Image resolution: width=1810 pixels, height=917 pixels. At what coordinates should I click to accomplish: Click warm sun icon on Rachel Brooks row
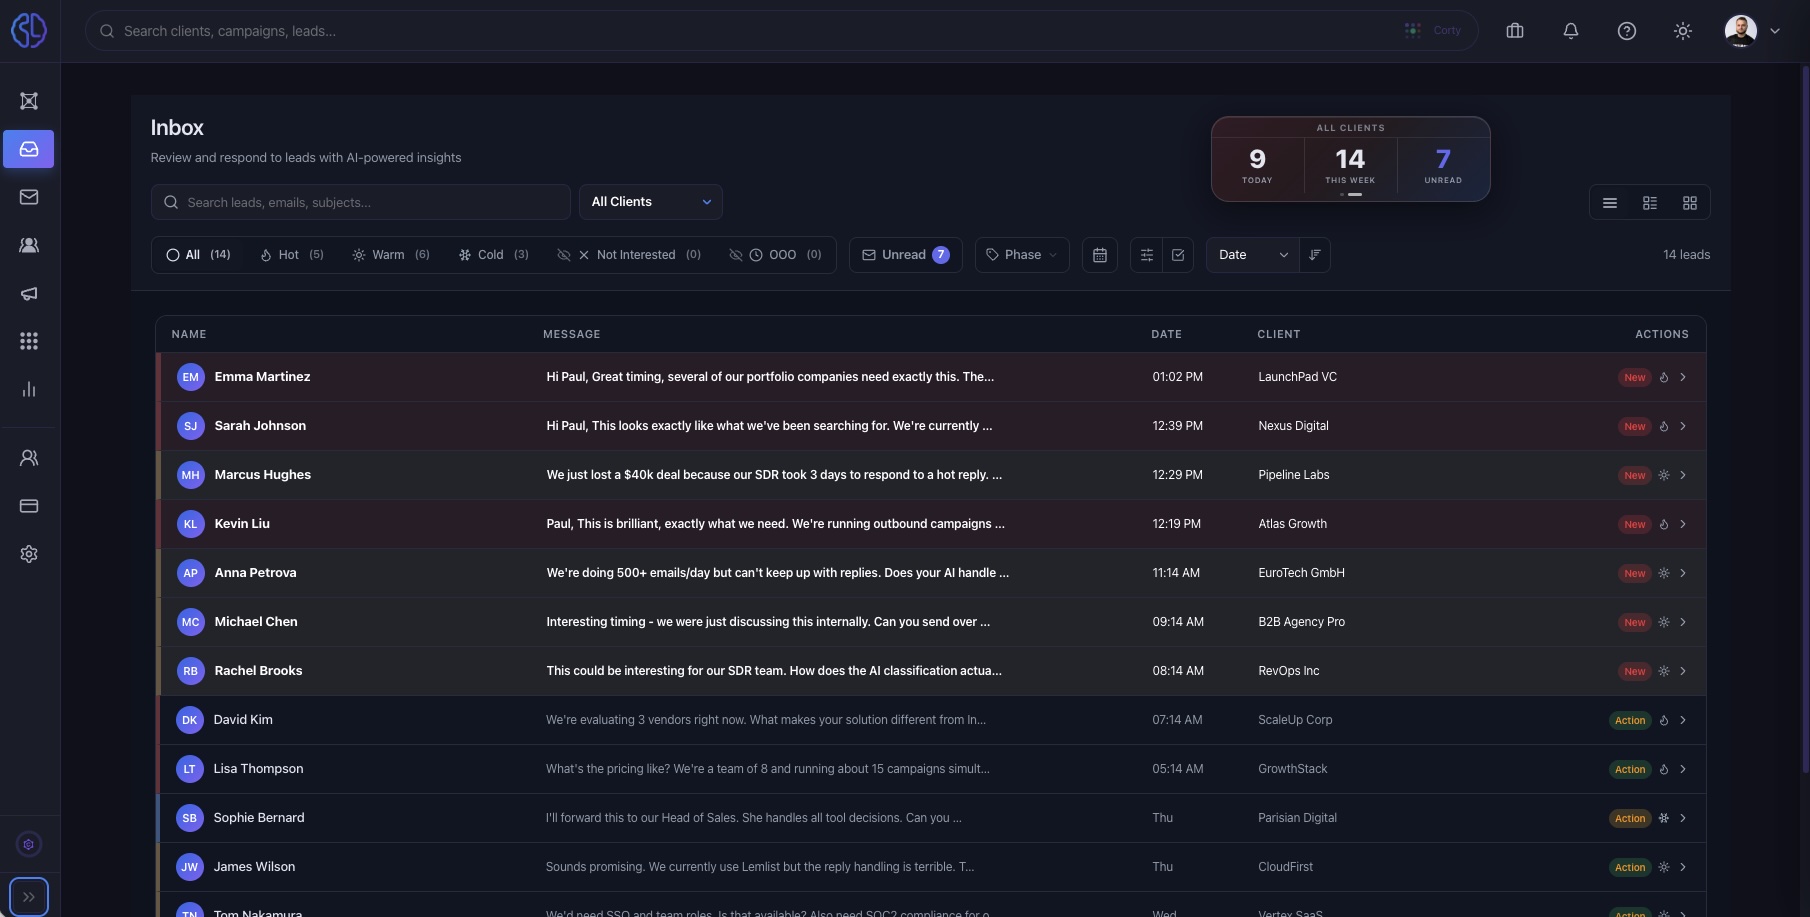[x=1664, y=671]
